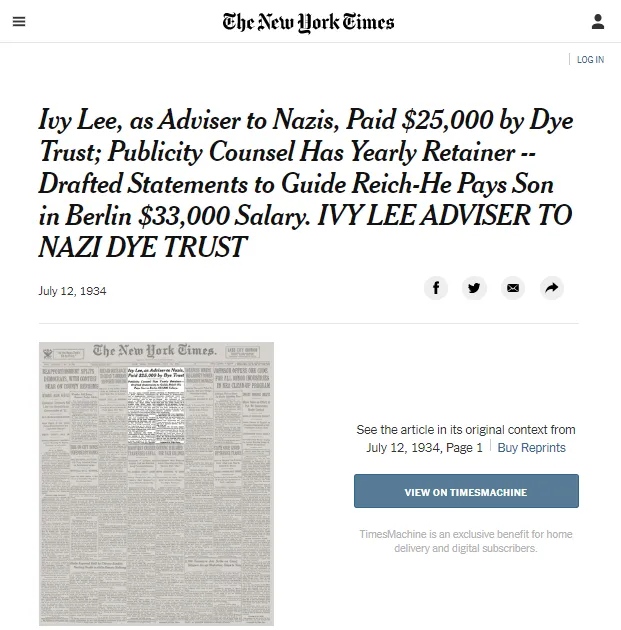Open more sharing options arrow
Viewport: 621px width, 630px height.
click(x=552, y=288)
